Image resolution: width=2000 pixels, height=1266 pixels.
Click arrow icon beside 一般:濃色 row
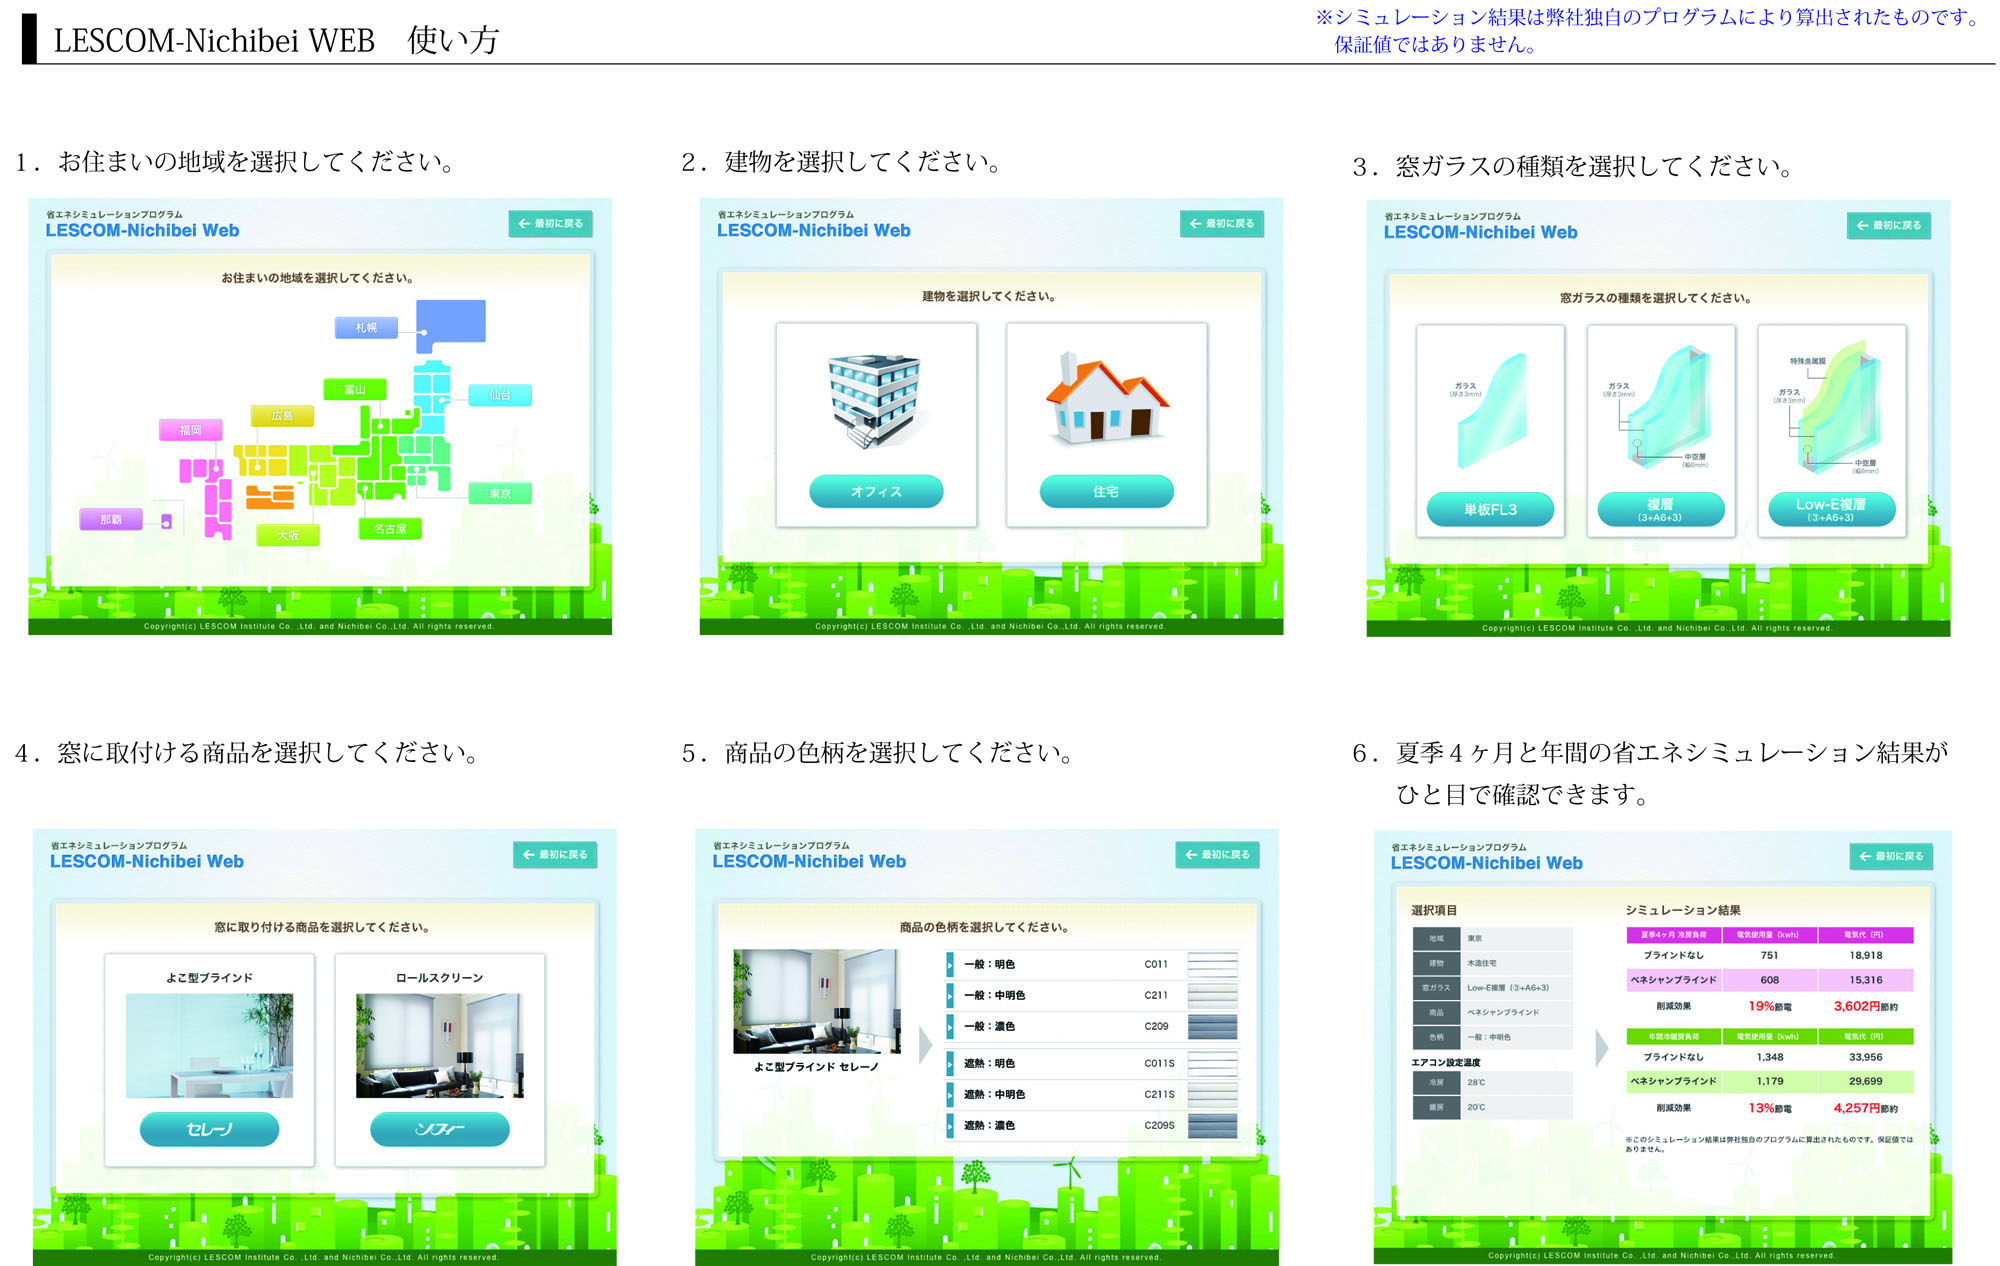pos(950,1027)
